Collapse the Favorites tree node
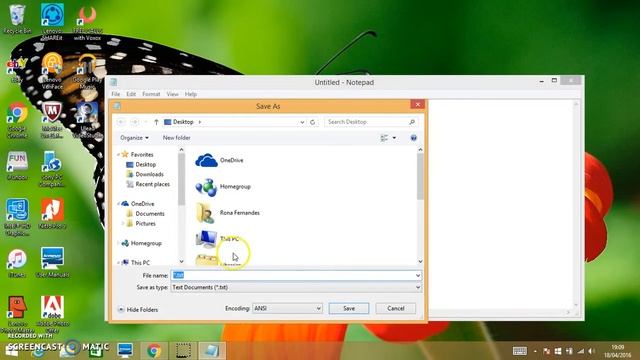 pos(118,154)
